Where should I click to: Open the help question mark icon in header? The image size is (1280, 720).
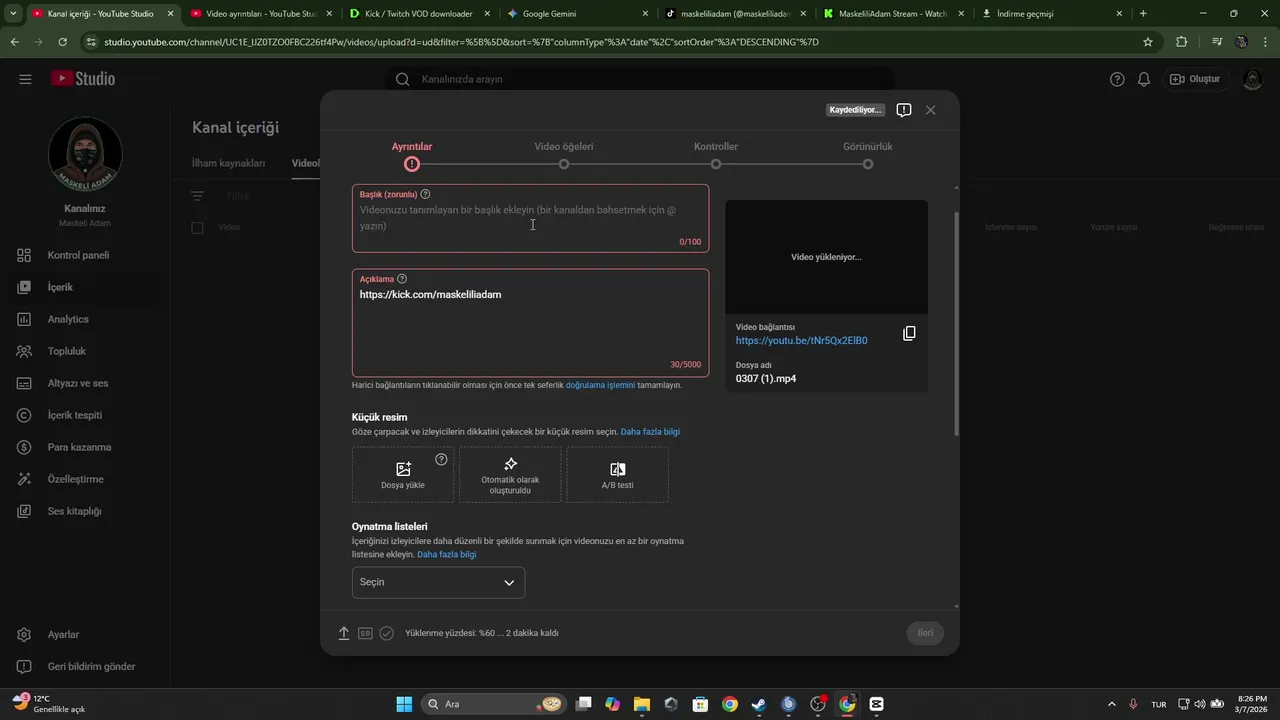1117,79
